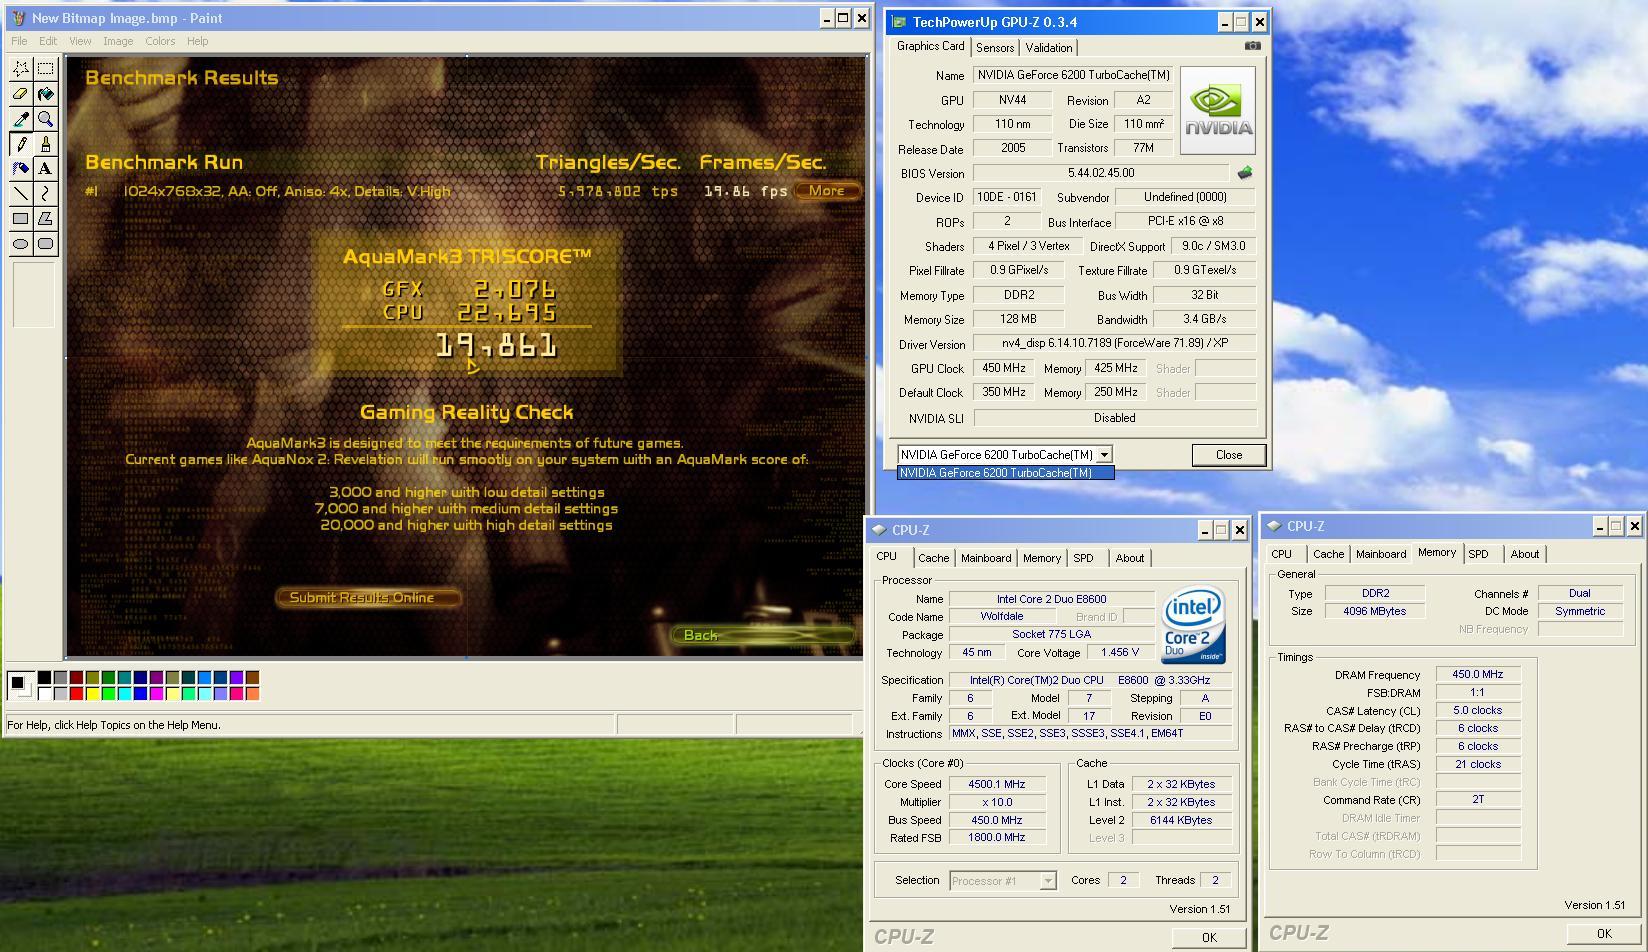Screen dimensions: 1648x952
Task: Pick the white color swatch
Action: coord(44,693)
